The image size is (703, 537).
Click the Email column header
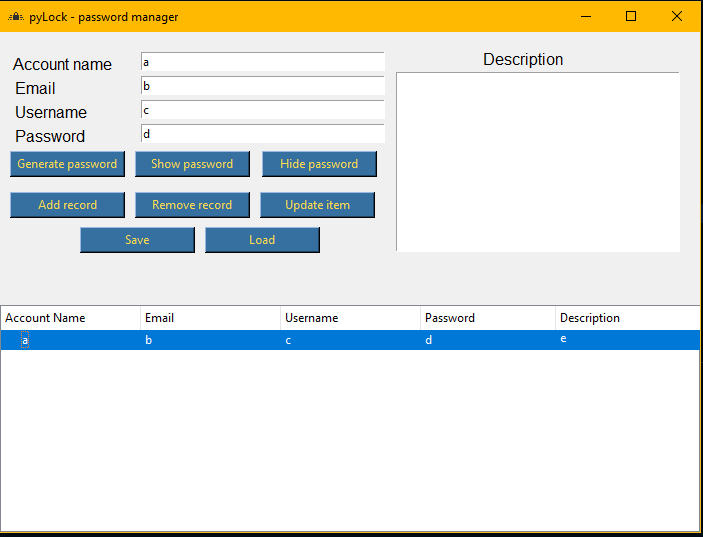point(210,318)
